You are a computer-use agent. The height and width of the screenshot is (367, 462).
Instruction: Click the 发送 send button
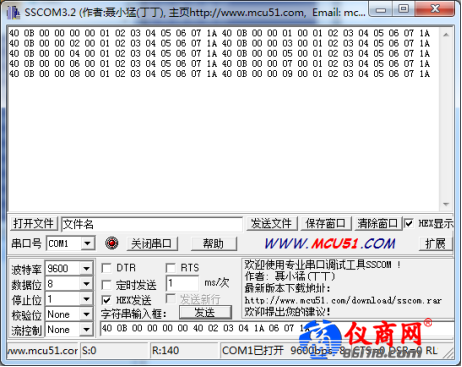pyautogui.click(x=205, y=312)
